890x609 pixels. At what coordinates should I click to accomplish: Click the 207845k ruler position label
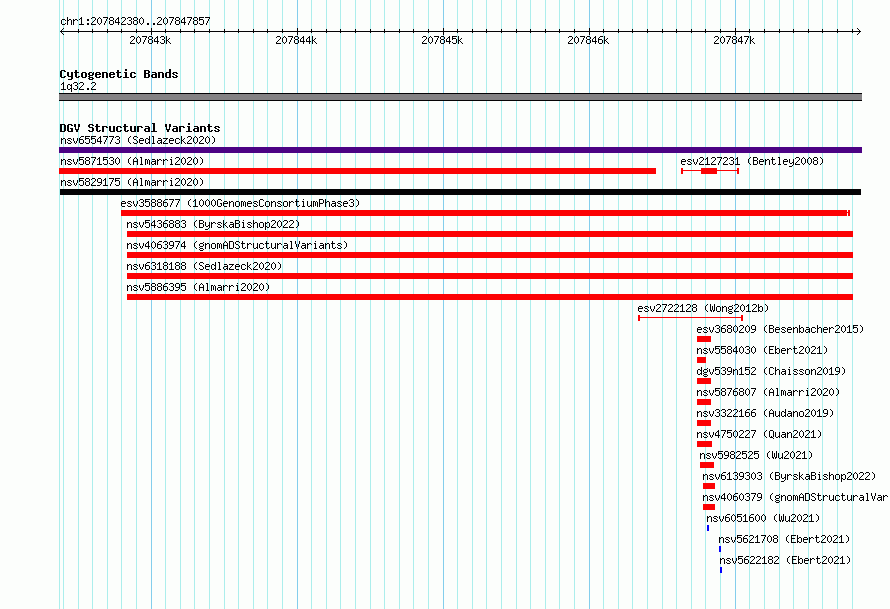442,40
